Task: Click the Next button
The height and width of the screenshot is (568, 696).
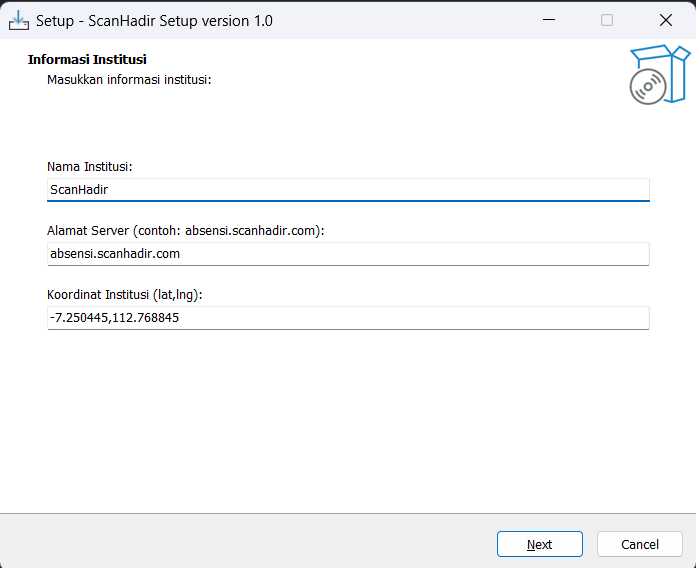Action: pos(539,544)
